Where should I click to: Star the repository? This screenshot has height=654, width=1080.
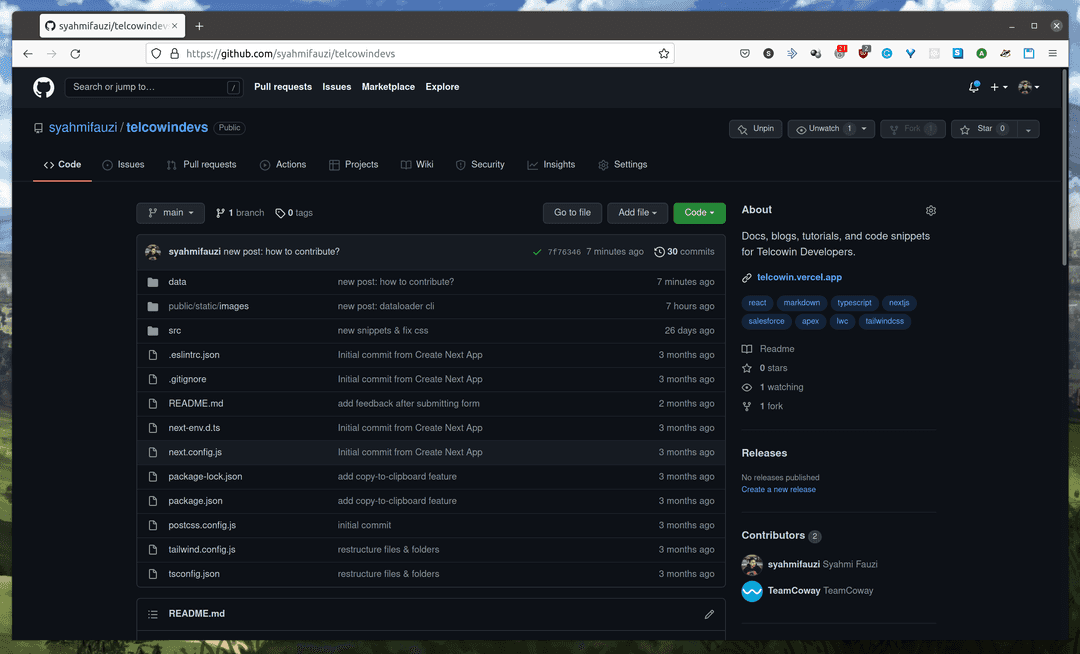(x=984, y=129)
